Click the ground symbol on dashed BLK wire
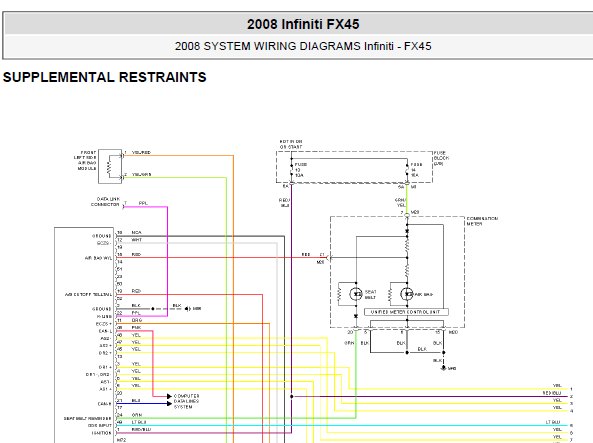Viewport: 593px width, 443px height. coord(188,309)
